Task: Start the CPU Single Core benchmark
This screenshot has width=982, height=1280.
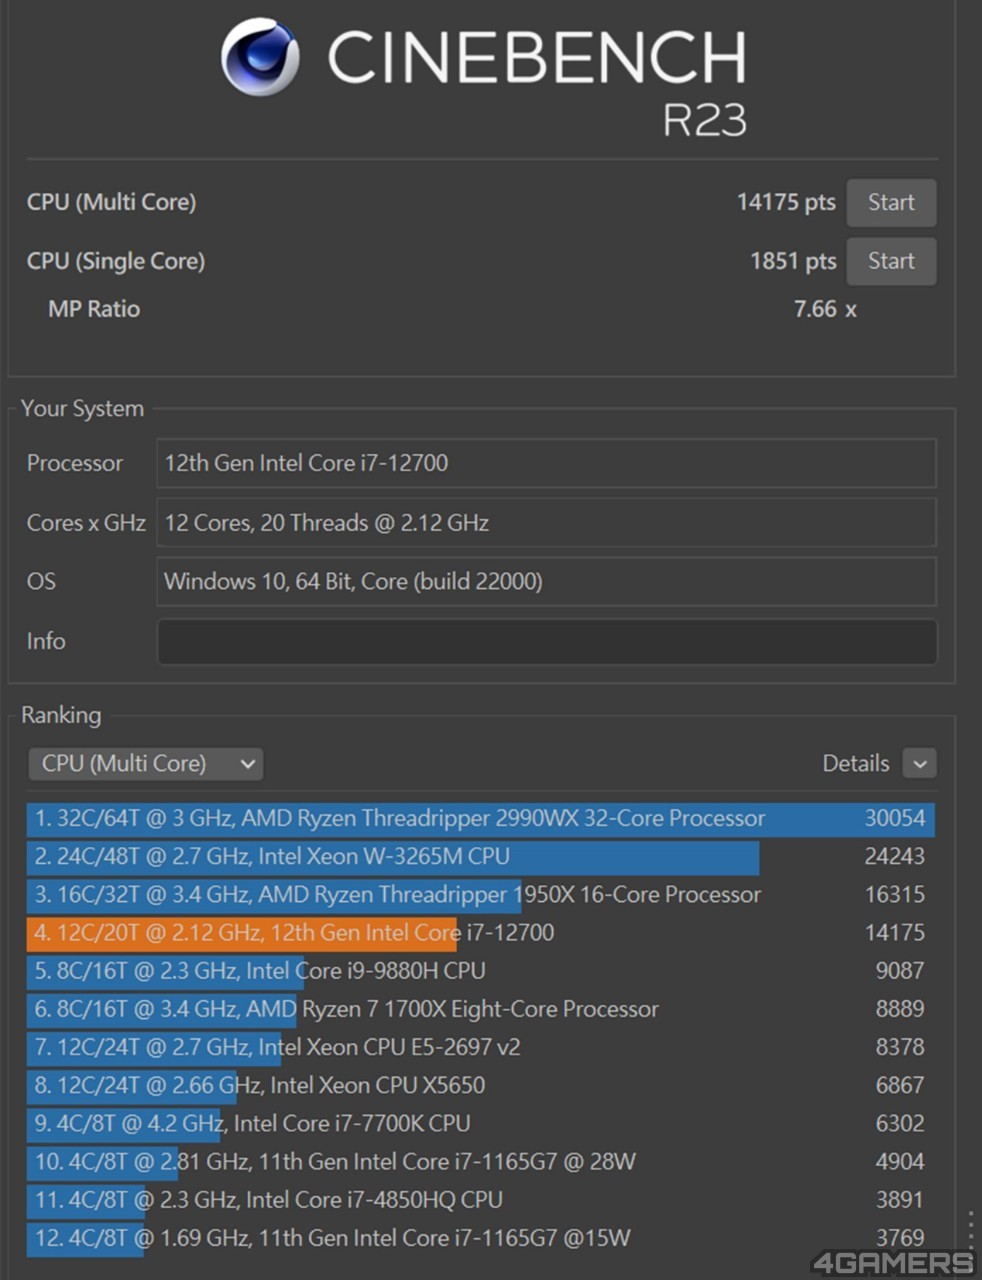Action: point(891,261)
